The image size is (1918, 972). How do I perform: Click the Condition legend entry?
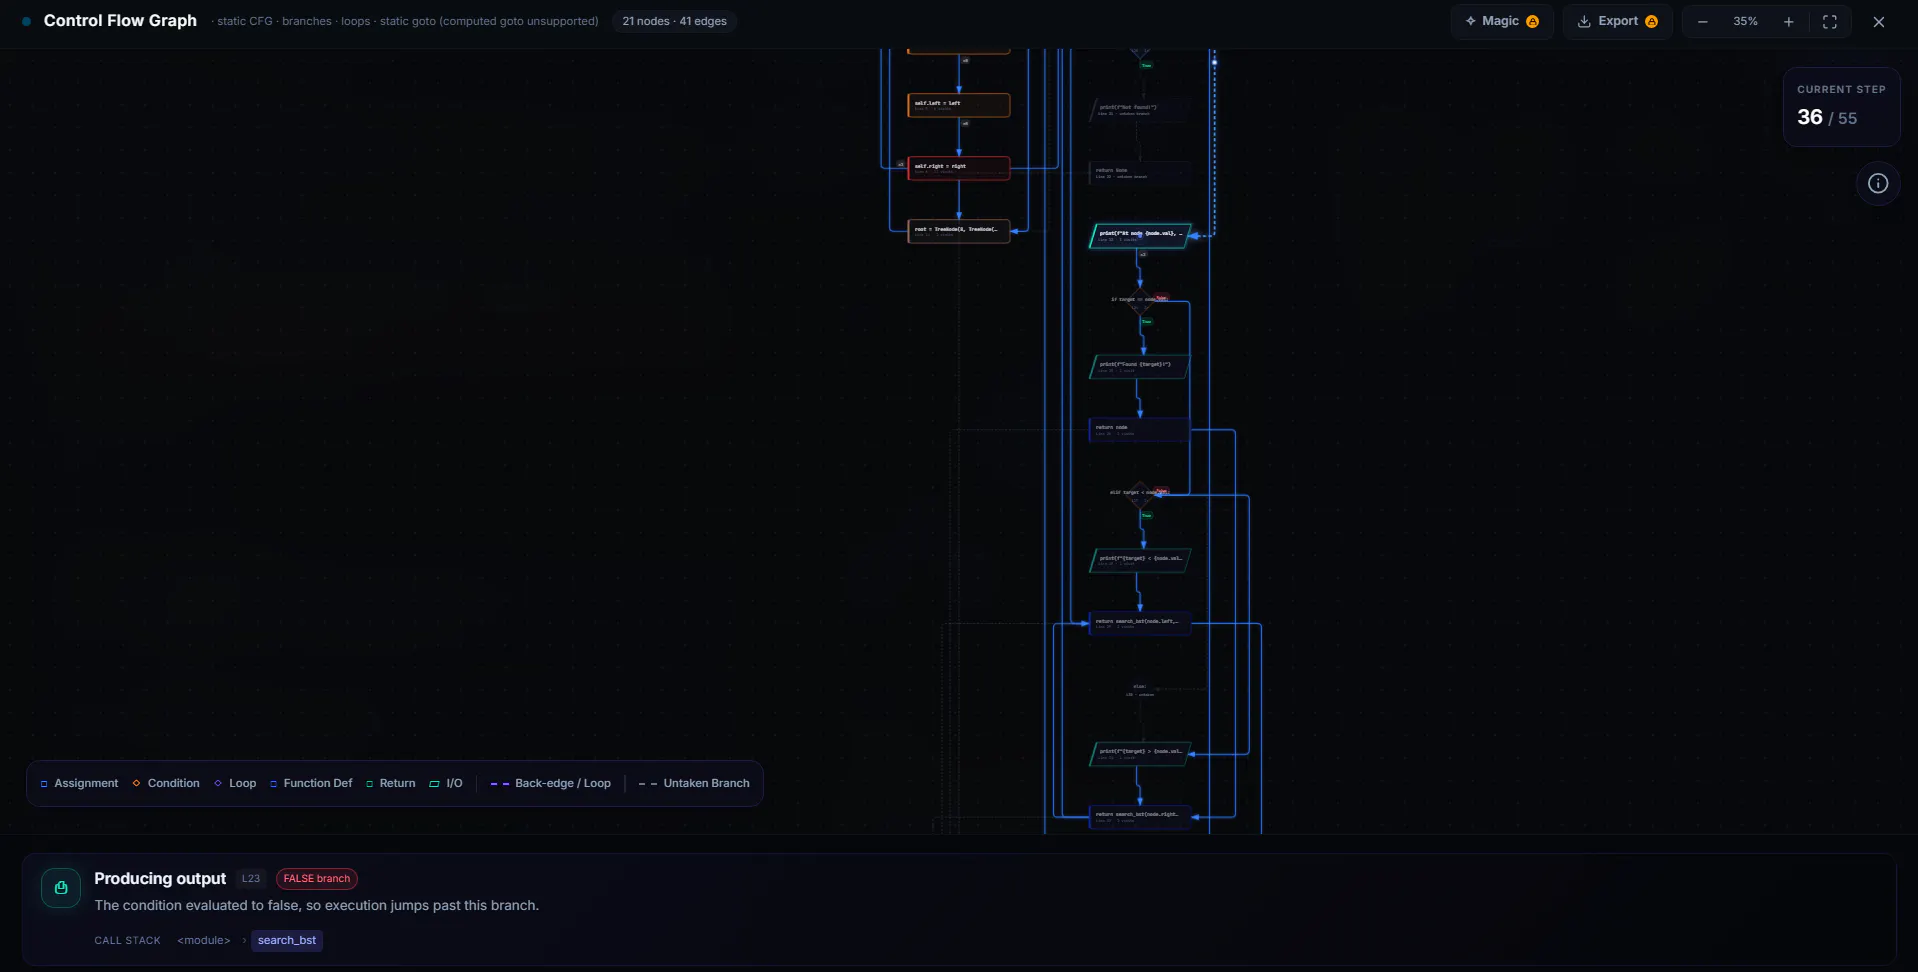click(166, 784)
